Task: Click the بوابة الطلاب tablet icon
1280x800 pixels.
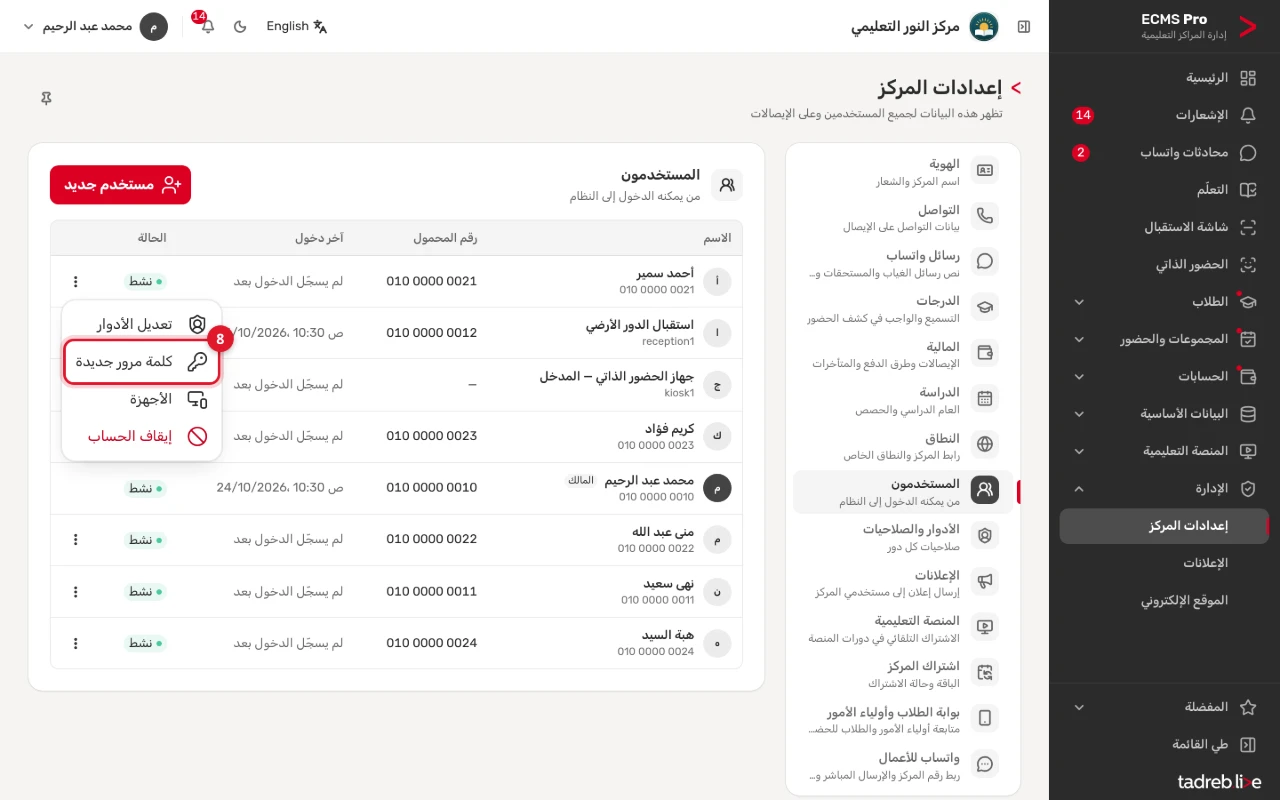Action: 985,719
